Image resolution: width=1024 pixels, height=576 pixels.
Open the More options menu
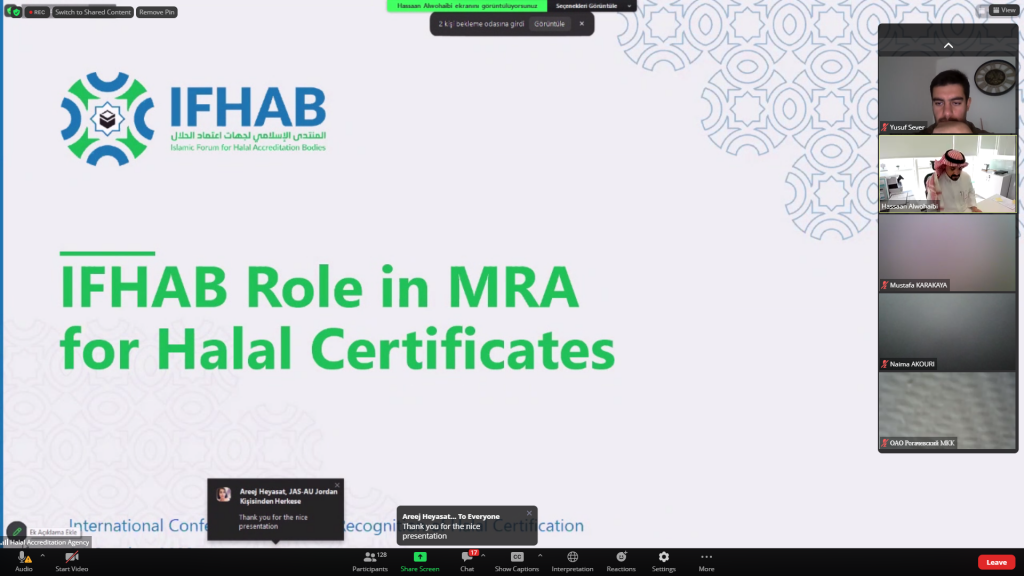pyautogui.click(x=706, y=561)
